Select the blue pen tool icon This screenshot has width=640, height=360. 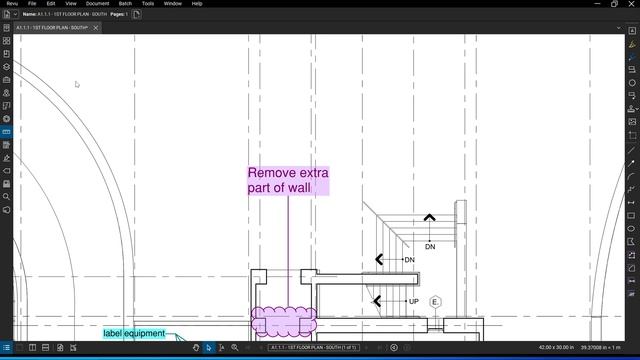632,57
